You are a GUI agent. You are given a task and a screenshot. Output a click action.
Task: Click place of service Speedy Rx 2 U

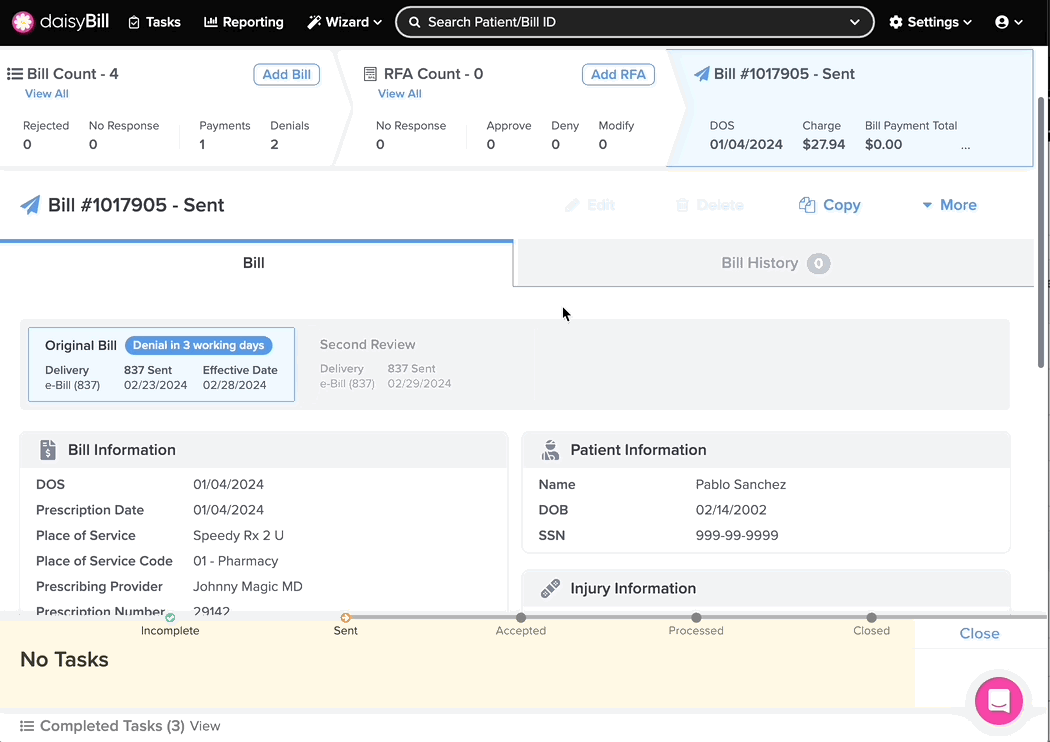coord(238,536)
